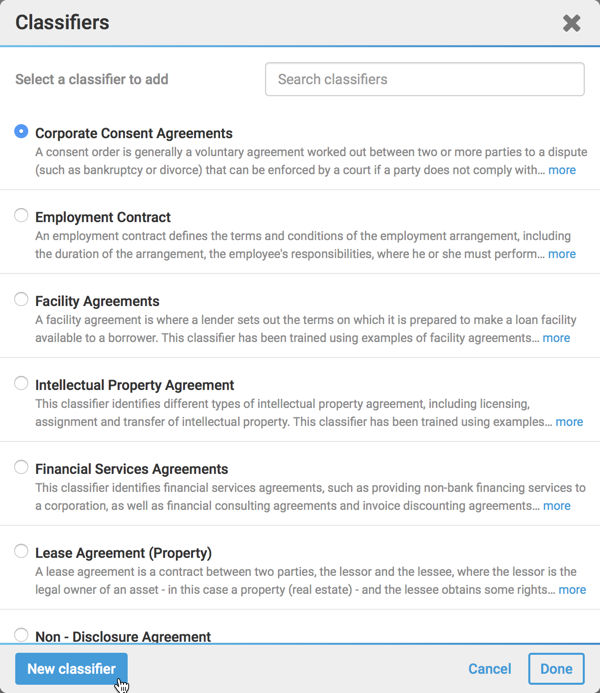Select the Employment Contract radio button

tap(21, 215)
